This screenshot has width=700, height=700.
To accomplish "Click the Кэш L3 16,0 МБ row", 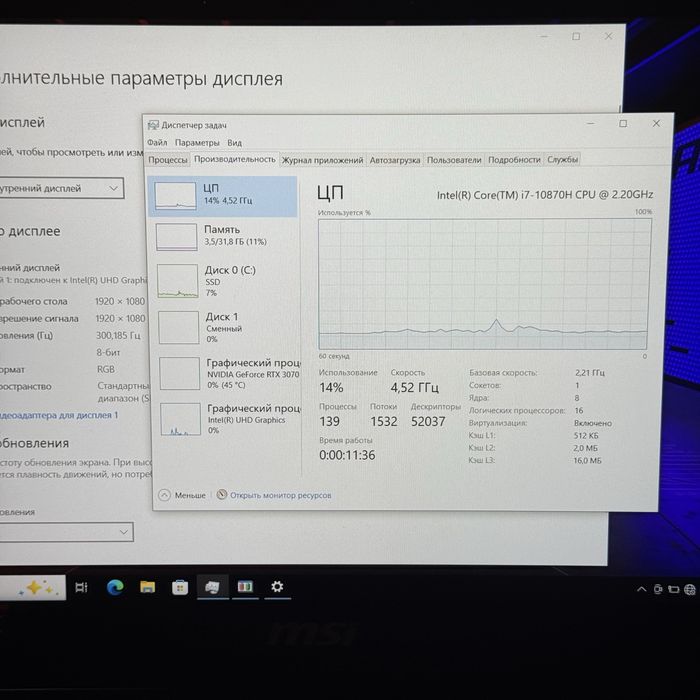I will [535, 460].
